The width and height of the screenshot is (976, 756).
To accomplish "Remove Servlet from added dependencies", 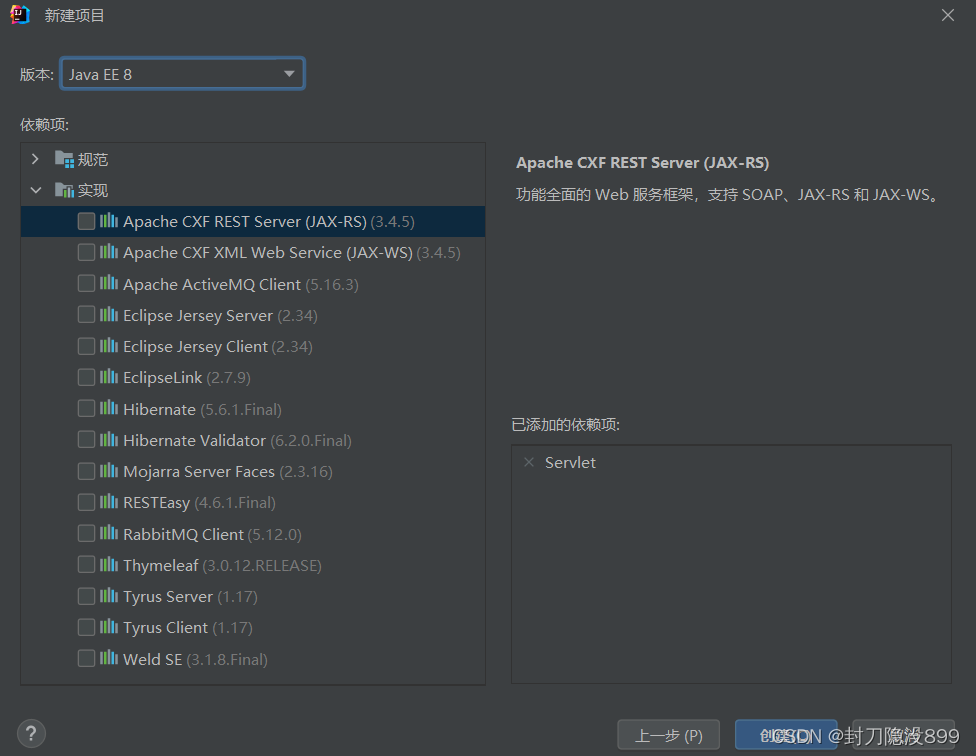I will point(529,462).
